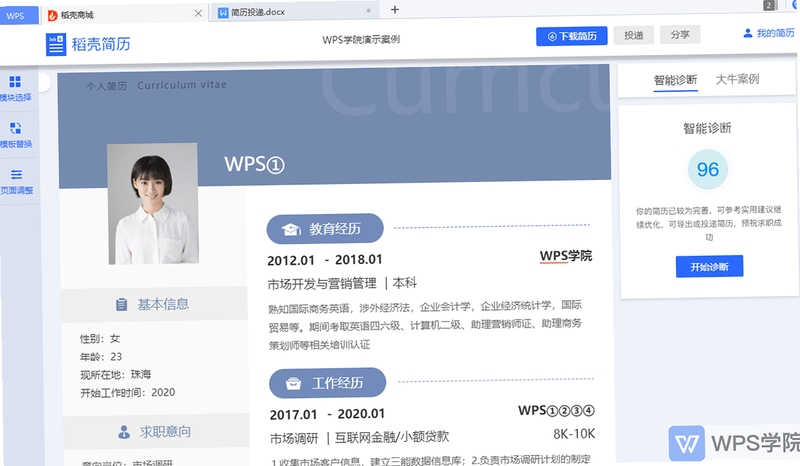Click the 稻壳简历 logo icon
The image size is (800, 466).
coord(56,44)
